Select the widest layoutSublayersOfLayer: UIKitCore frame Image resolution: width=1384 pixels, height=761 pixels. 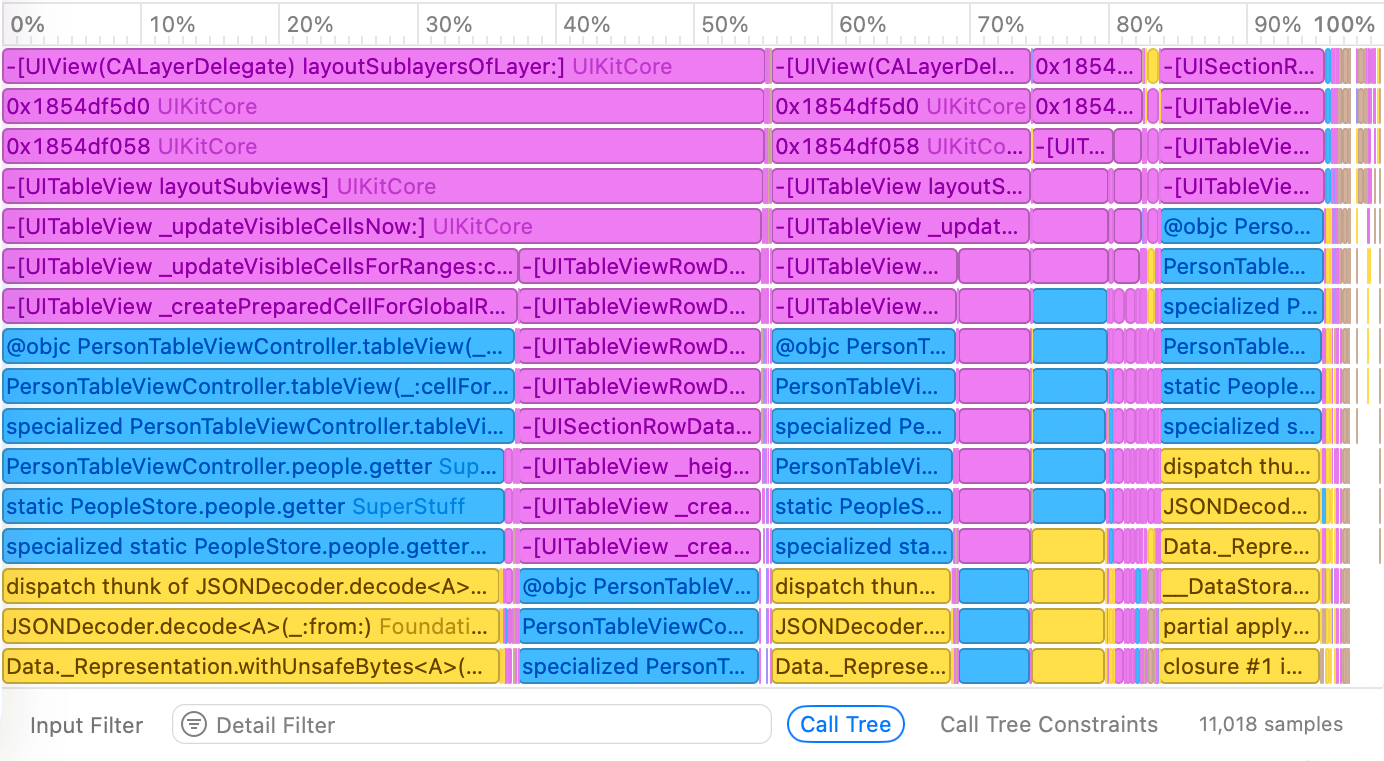383,67
